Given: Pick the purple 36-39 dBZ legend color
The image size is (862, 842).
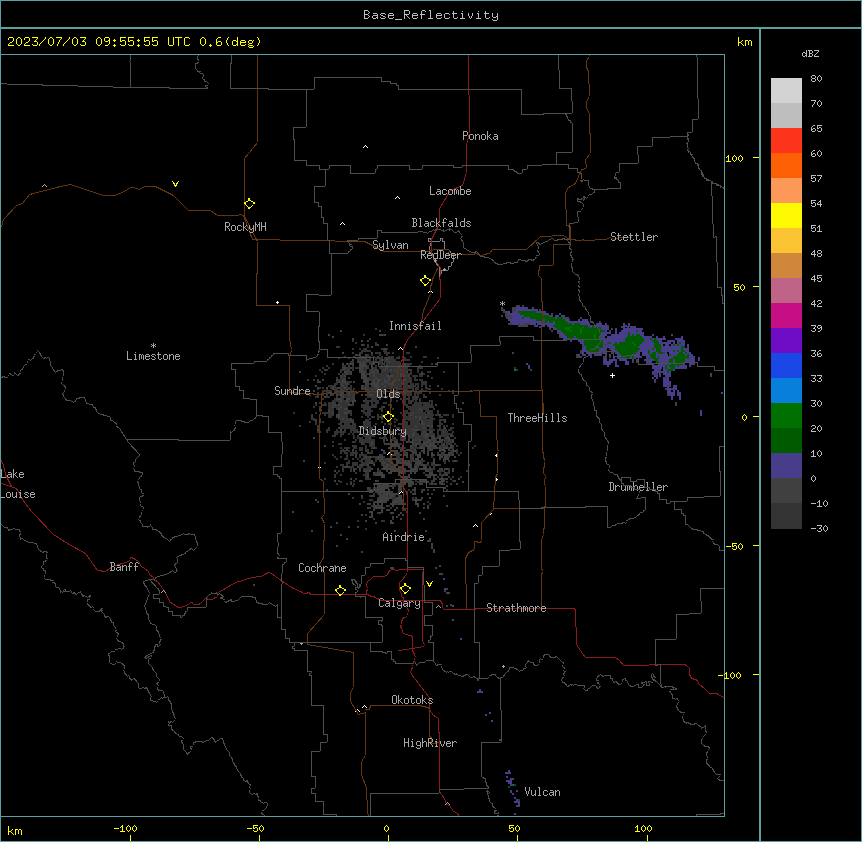Looking at the screenshot, I should [786, 340].
